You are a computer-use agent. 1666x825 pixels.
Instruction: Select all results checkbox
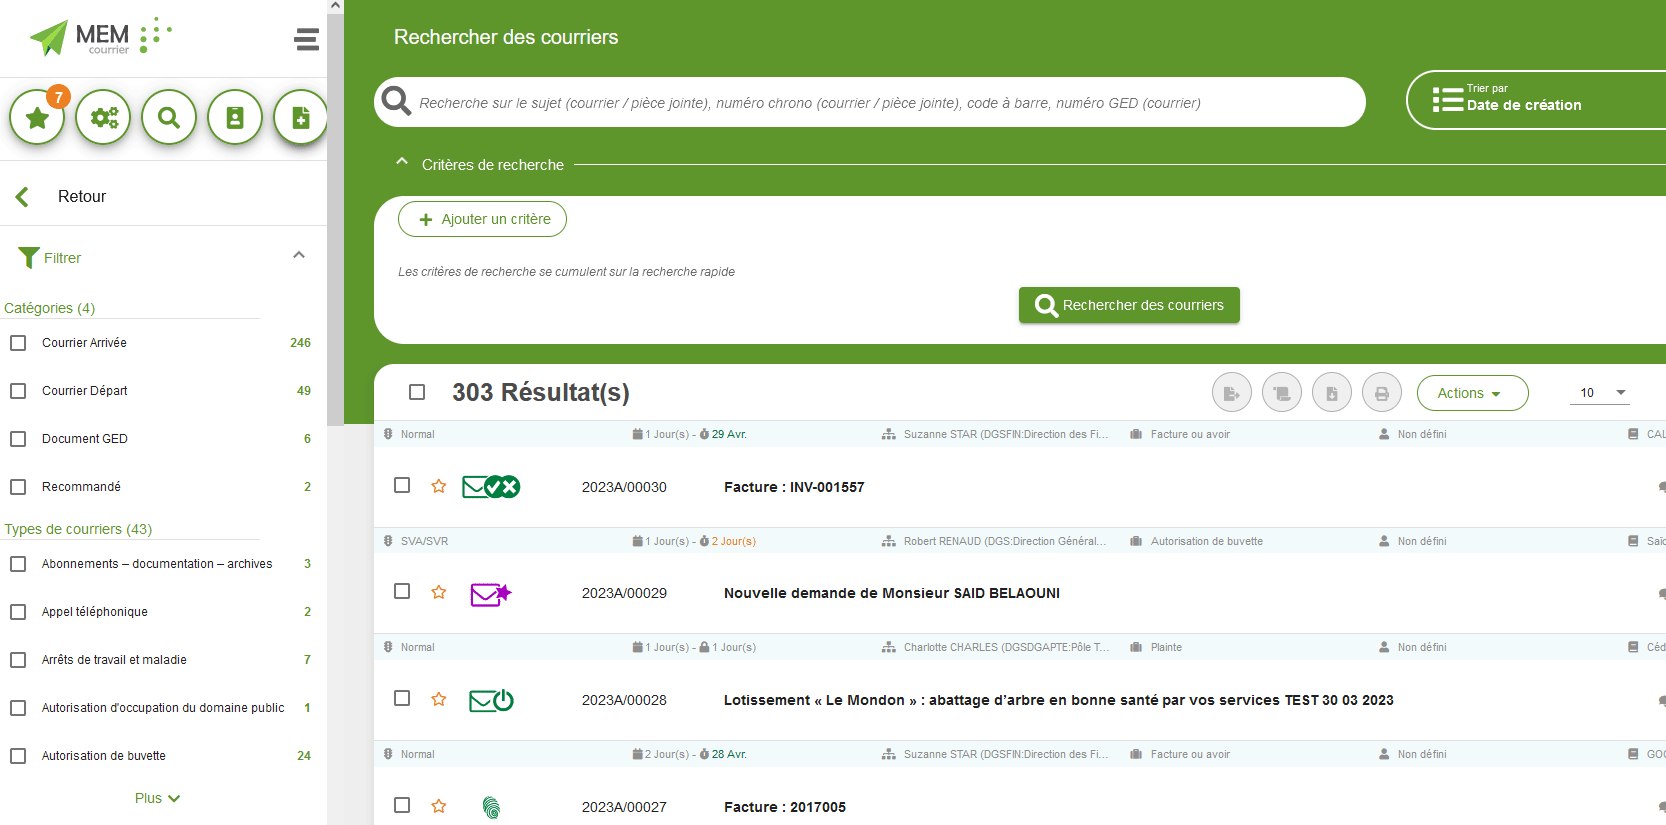[x=417, y=392]
